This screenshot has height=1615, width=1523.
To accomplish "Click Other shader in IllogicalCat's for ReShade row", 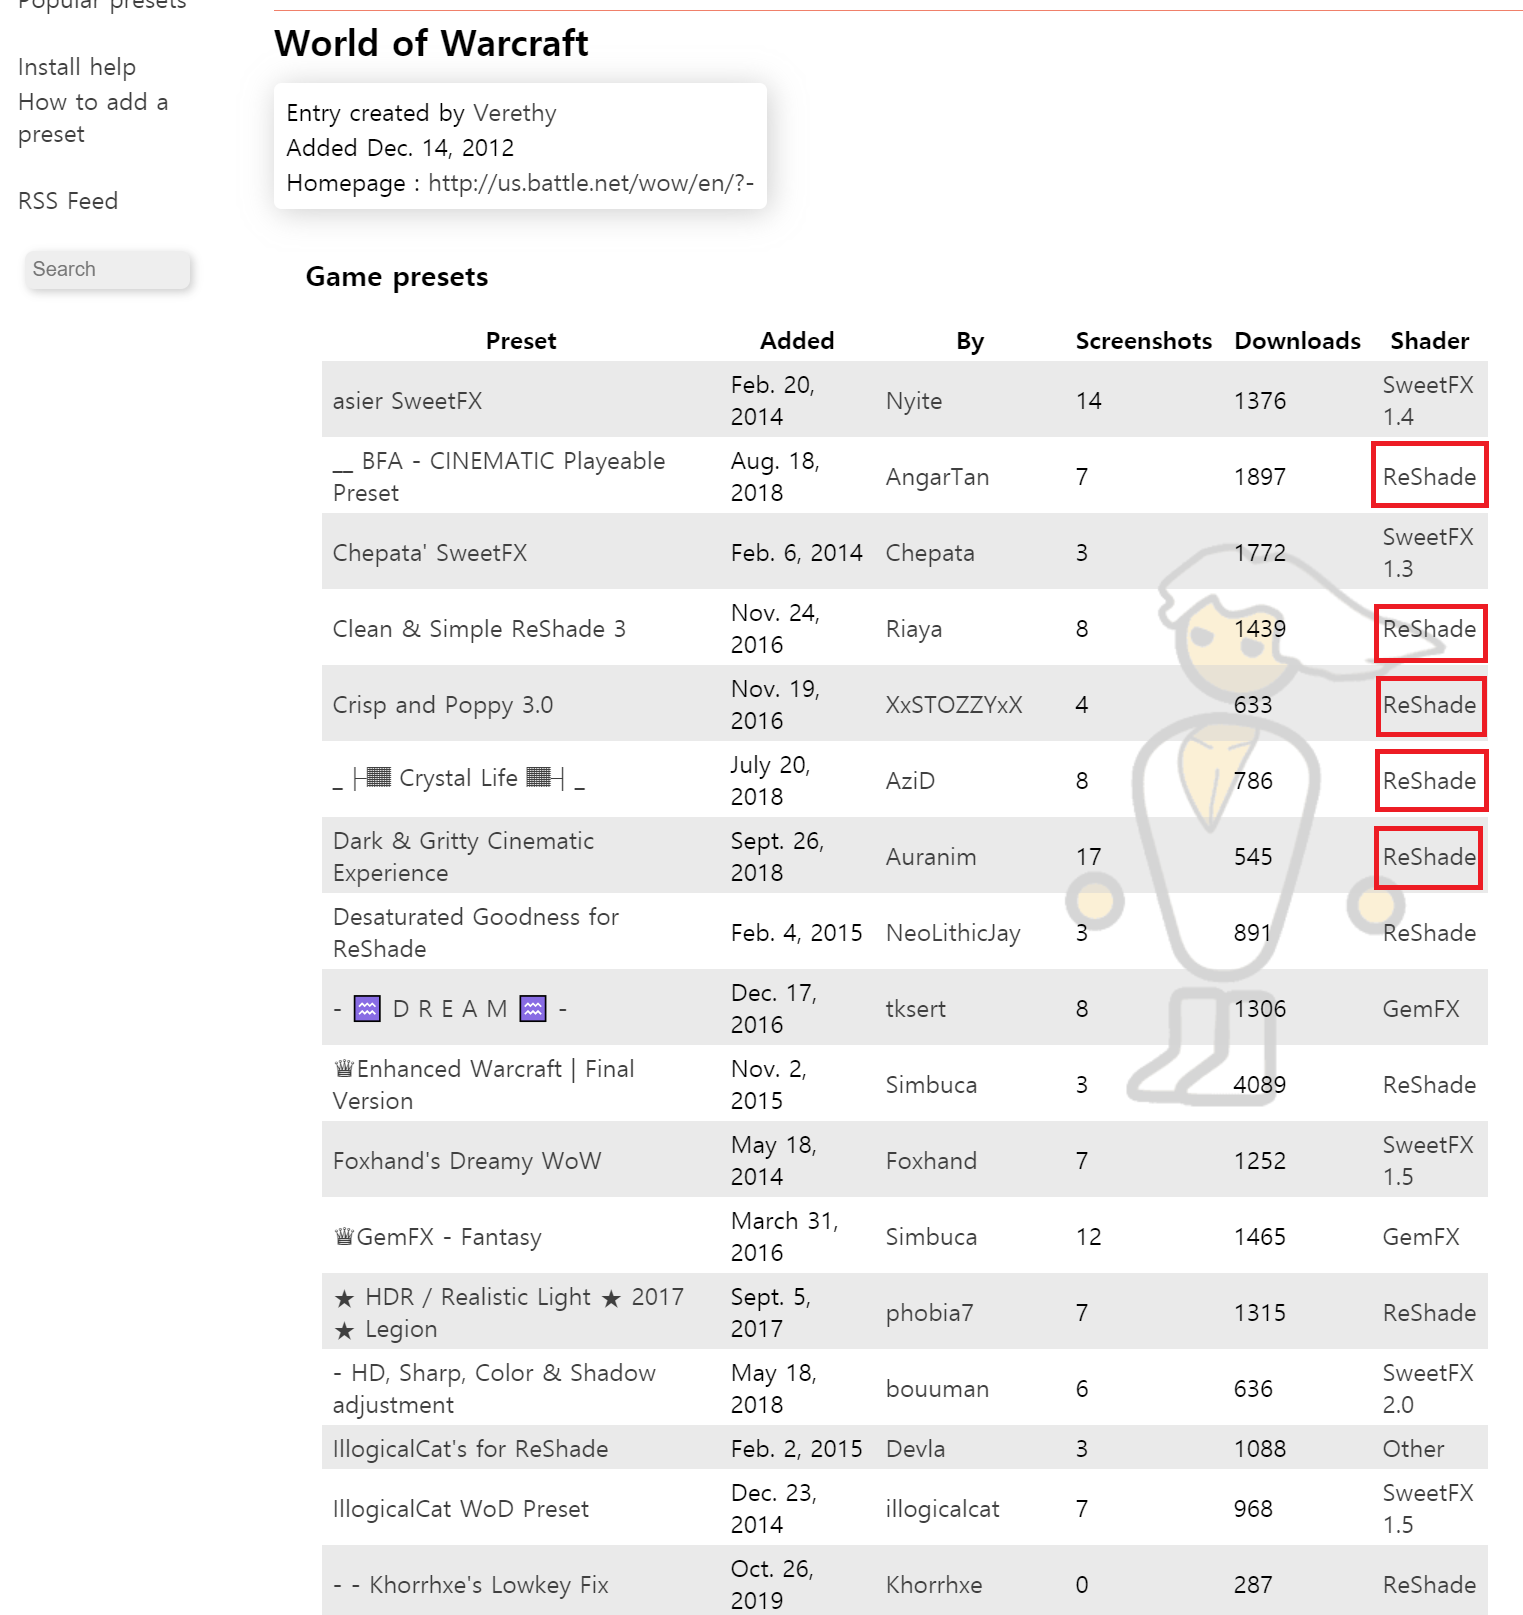I will pos(1413,1449).
